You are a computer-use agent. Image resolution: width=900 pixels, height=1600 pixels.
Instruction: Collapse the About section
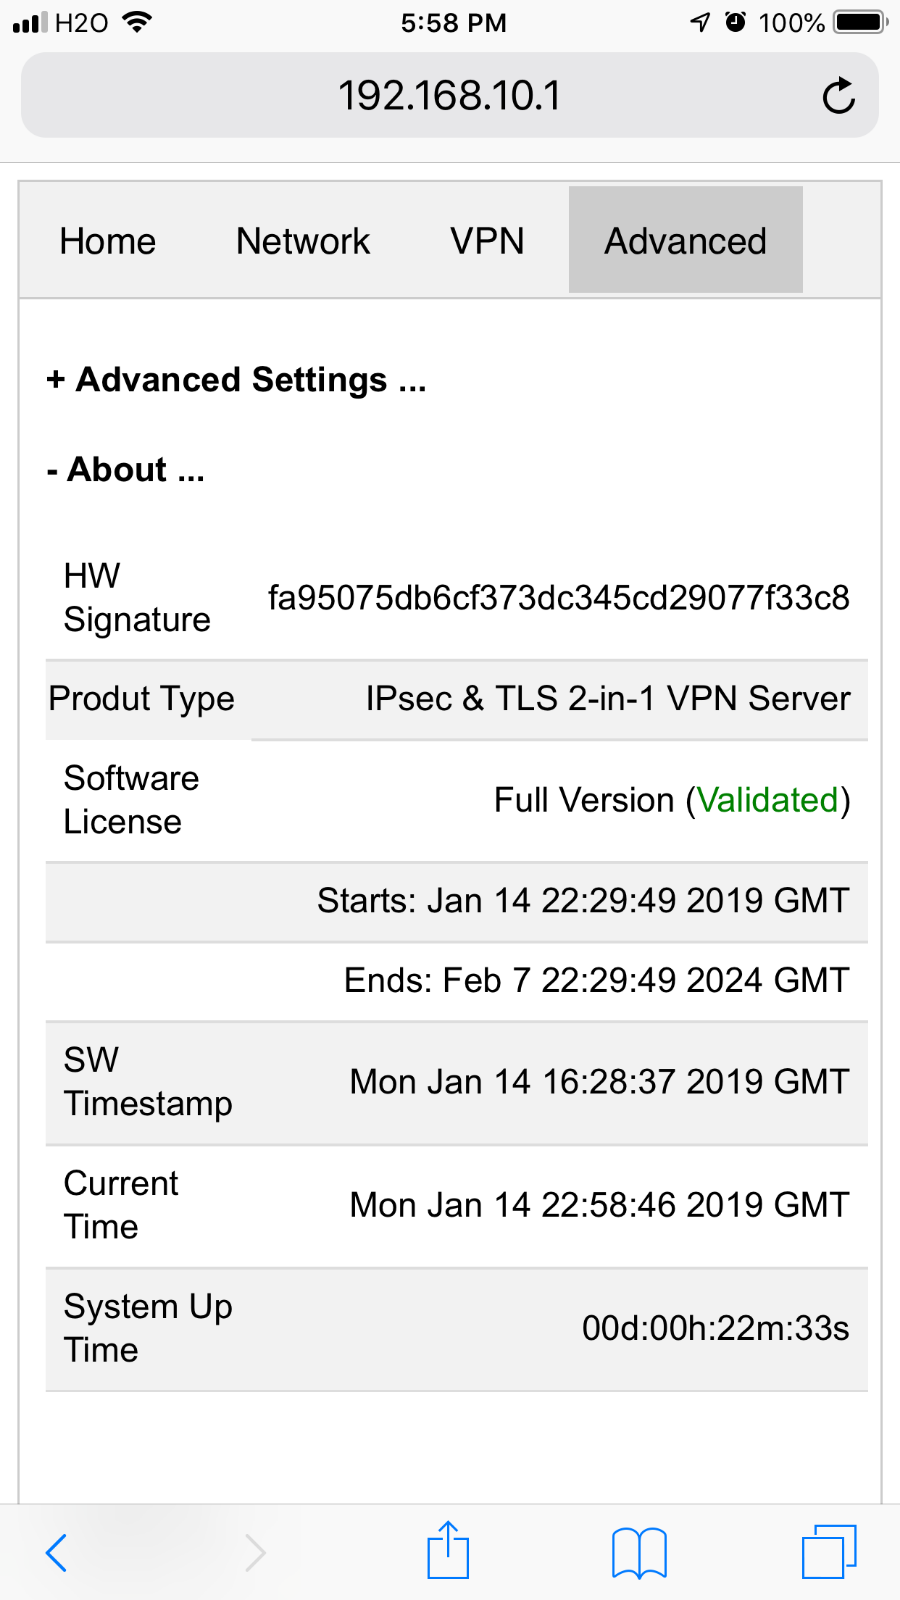[x=126, y=470]
